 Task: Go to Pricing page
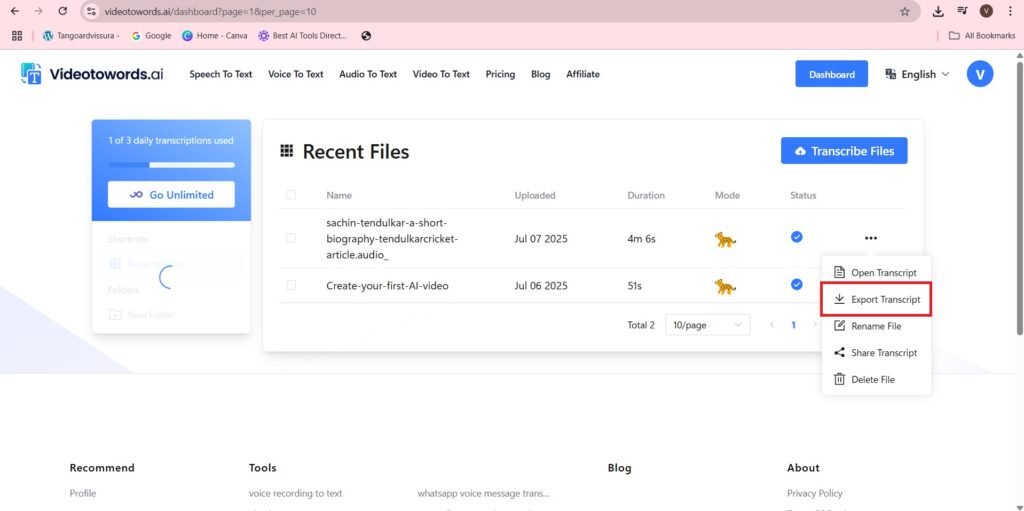pos(500,74)
